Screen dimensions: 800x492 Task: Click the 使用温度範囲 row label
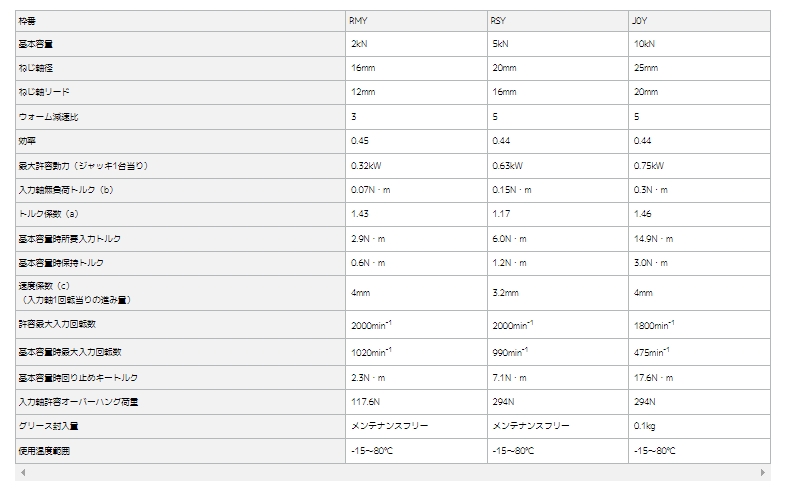45,450
